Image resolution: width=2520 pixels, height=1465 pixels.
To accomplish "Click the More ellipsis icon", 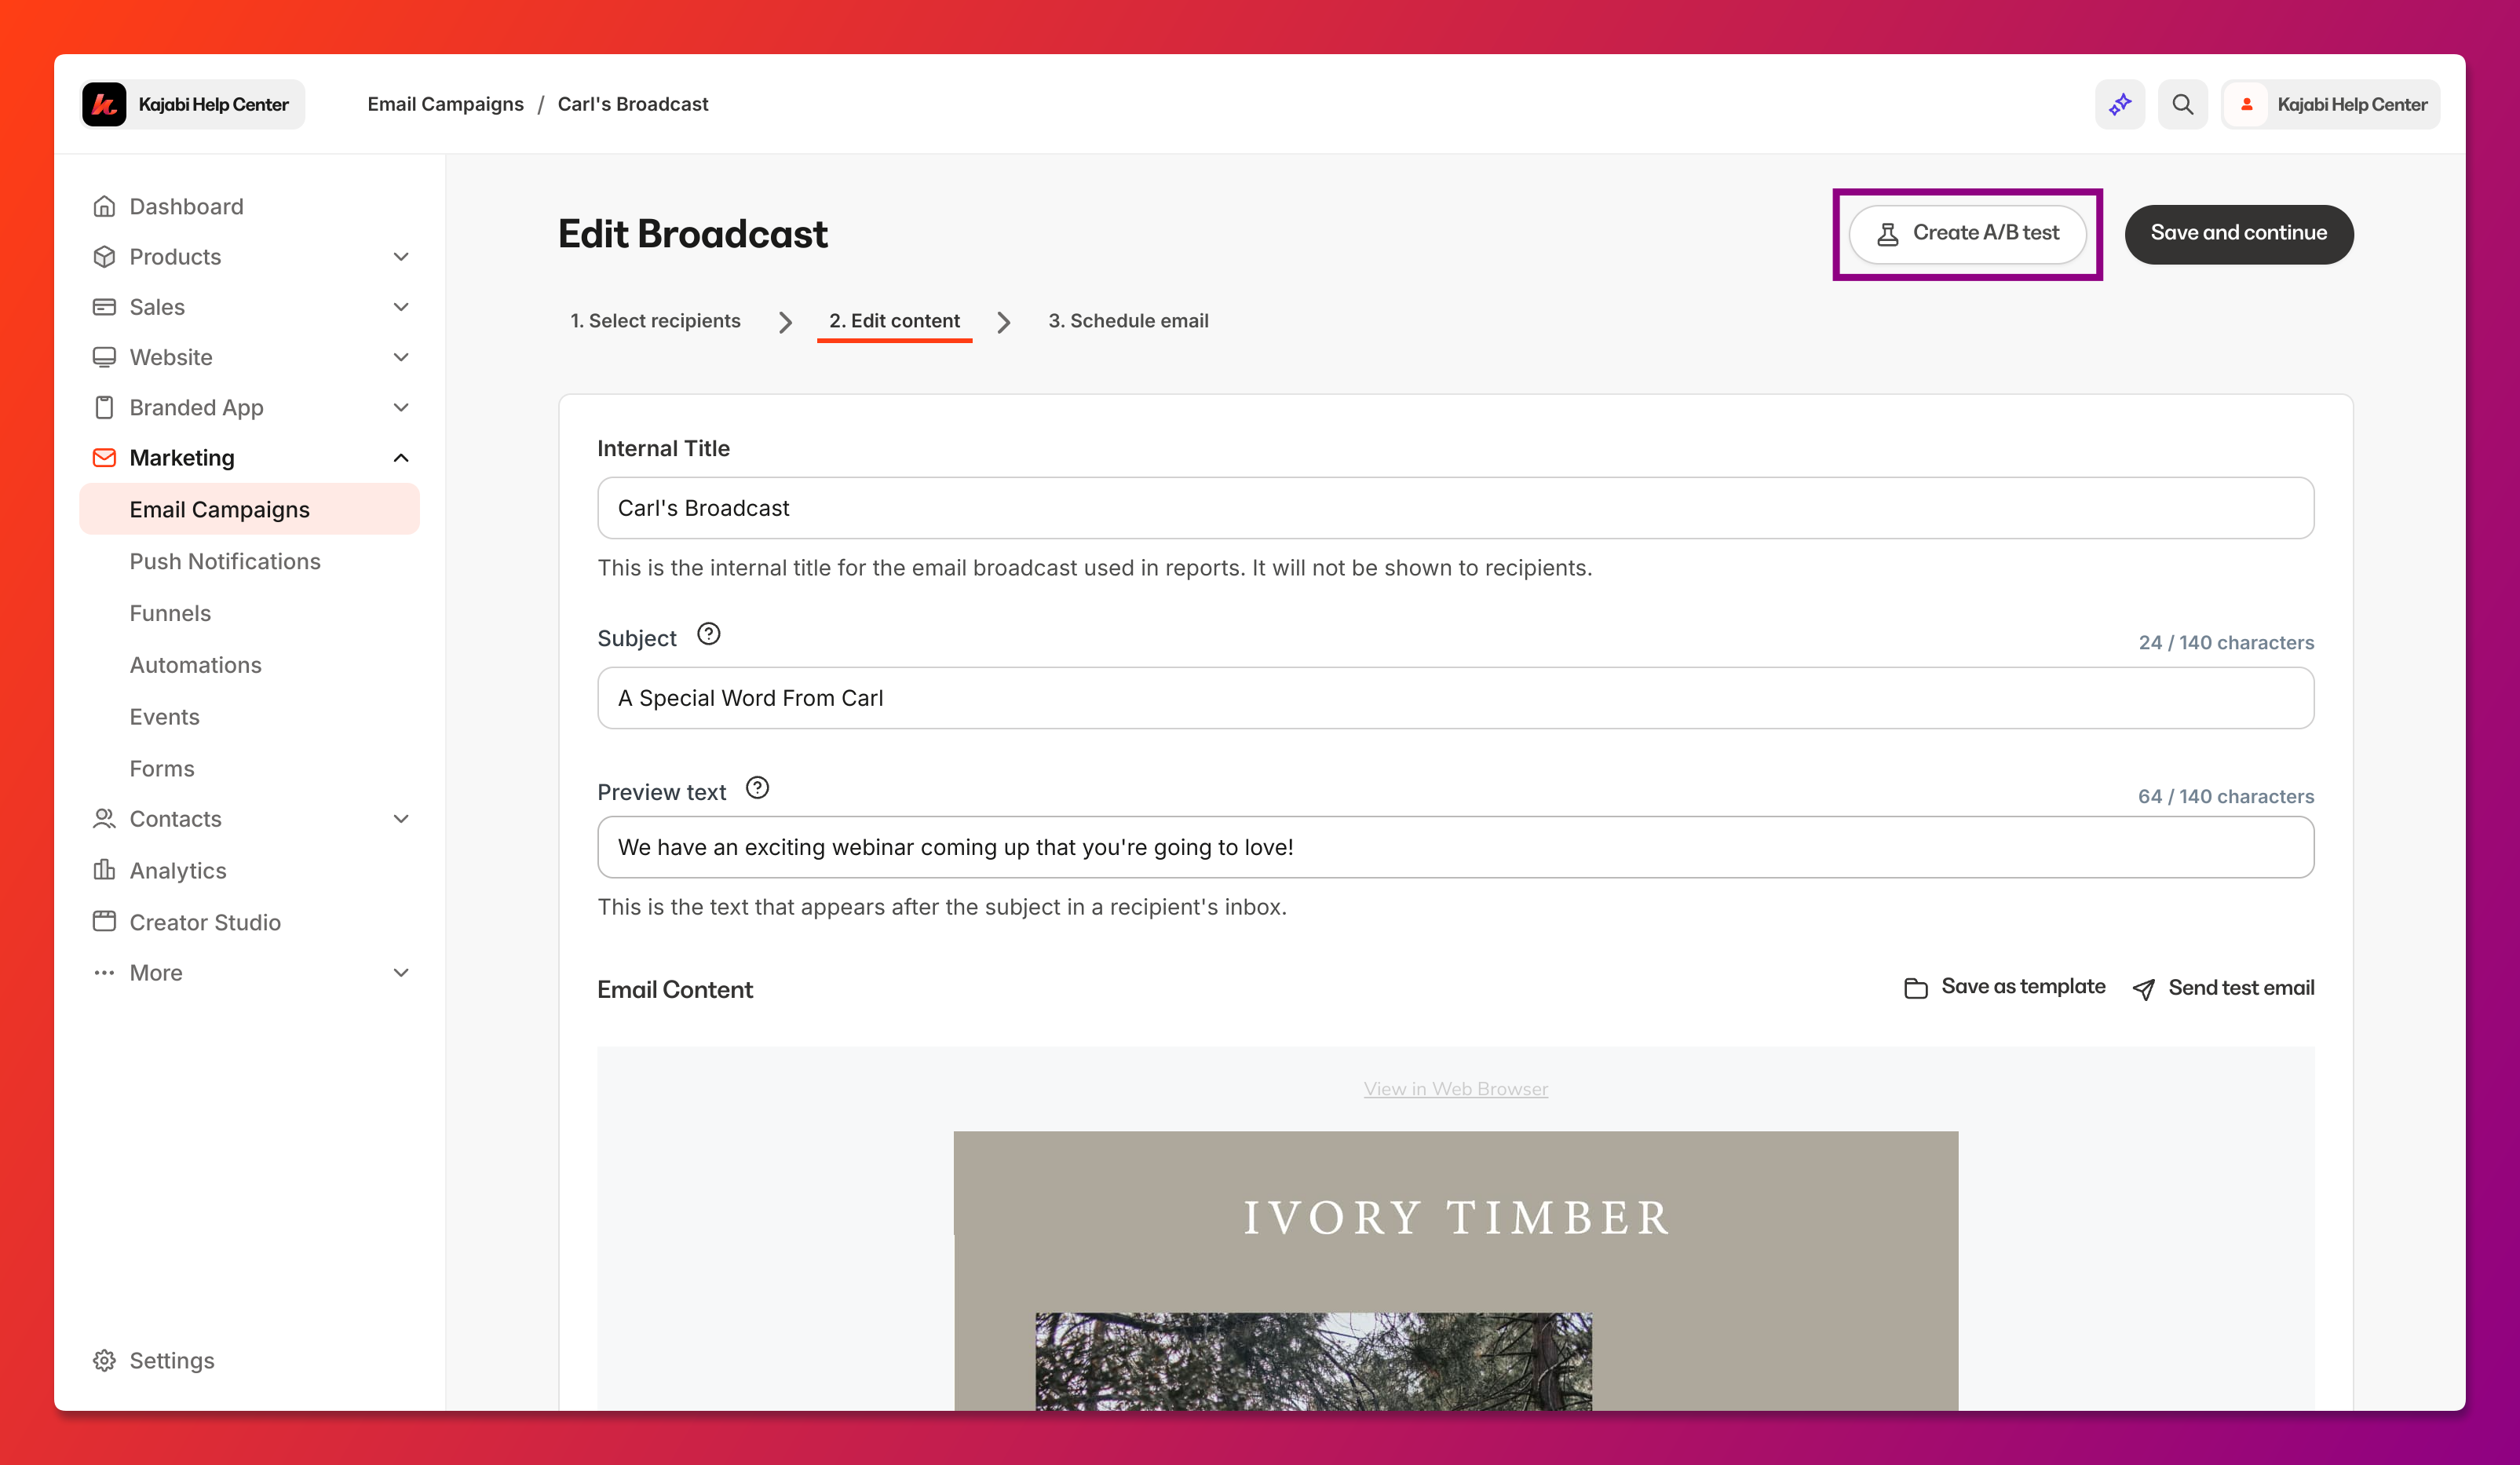I will [x=104, y=972].
